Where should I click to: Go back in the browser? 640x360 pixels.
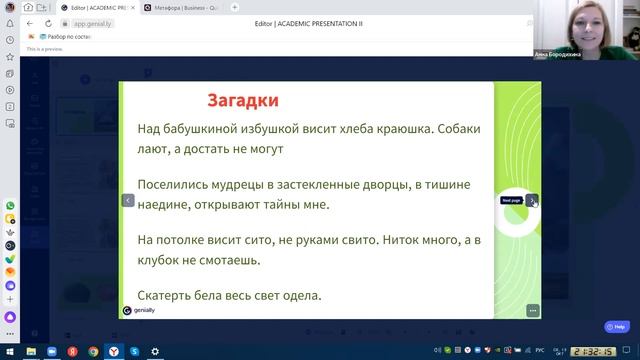tap(30, 24)
